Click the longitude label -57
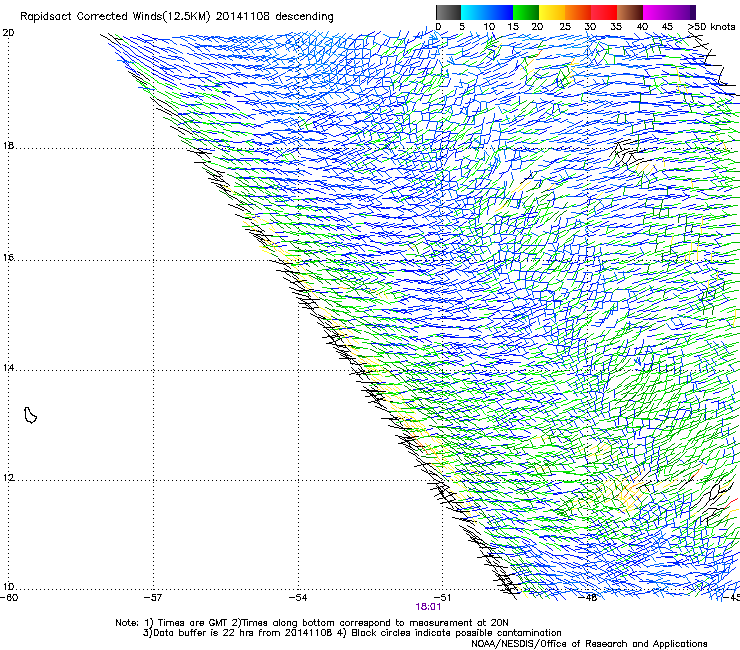This screenshot has width=740, height=650. [153, 598]
